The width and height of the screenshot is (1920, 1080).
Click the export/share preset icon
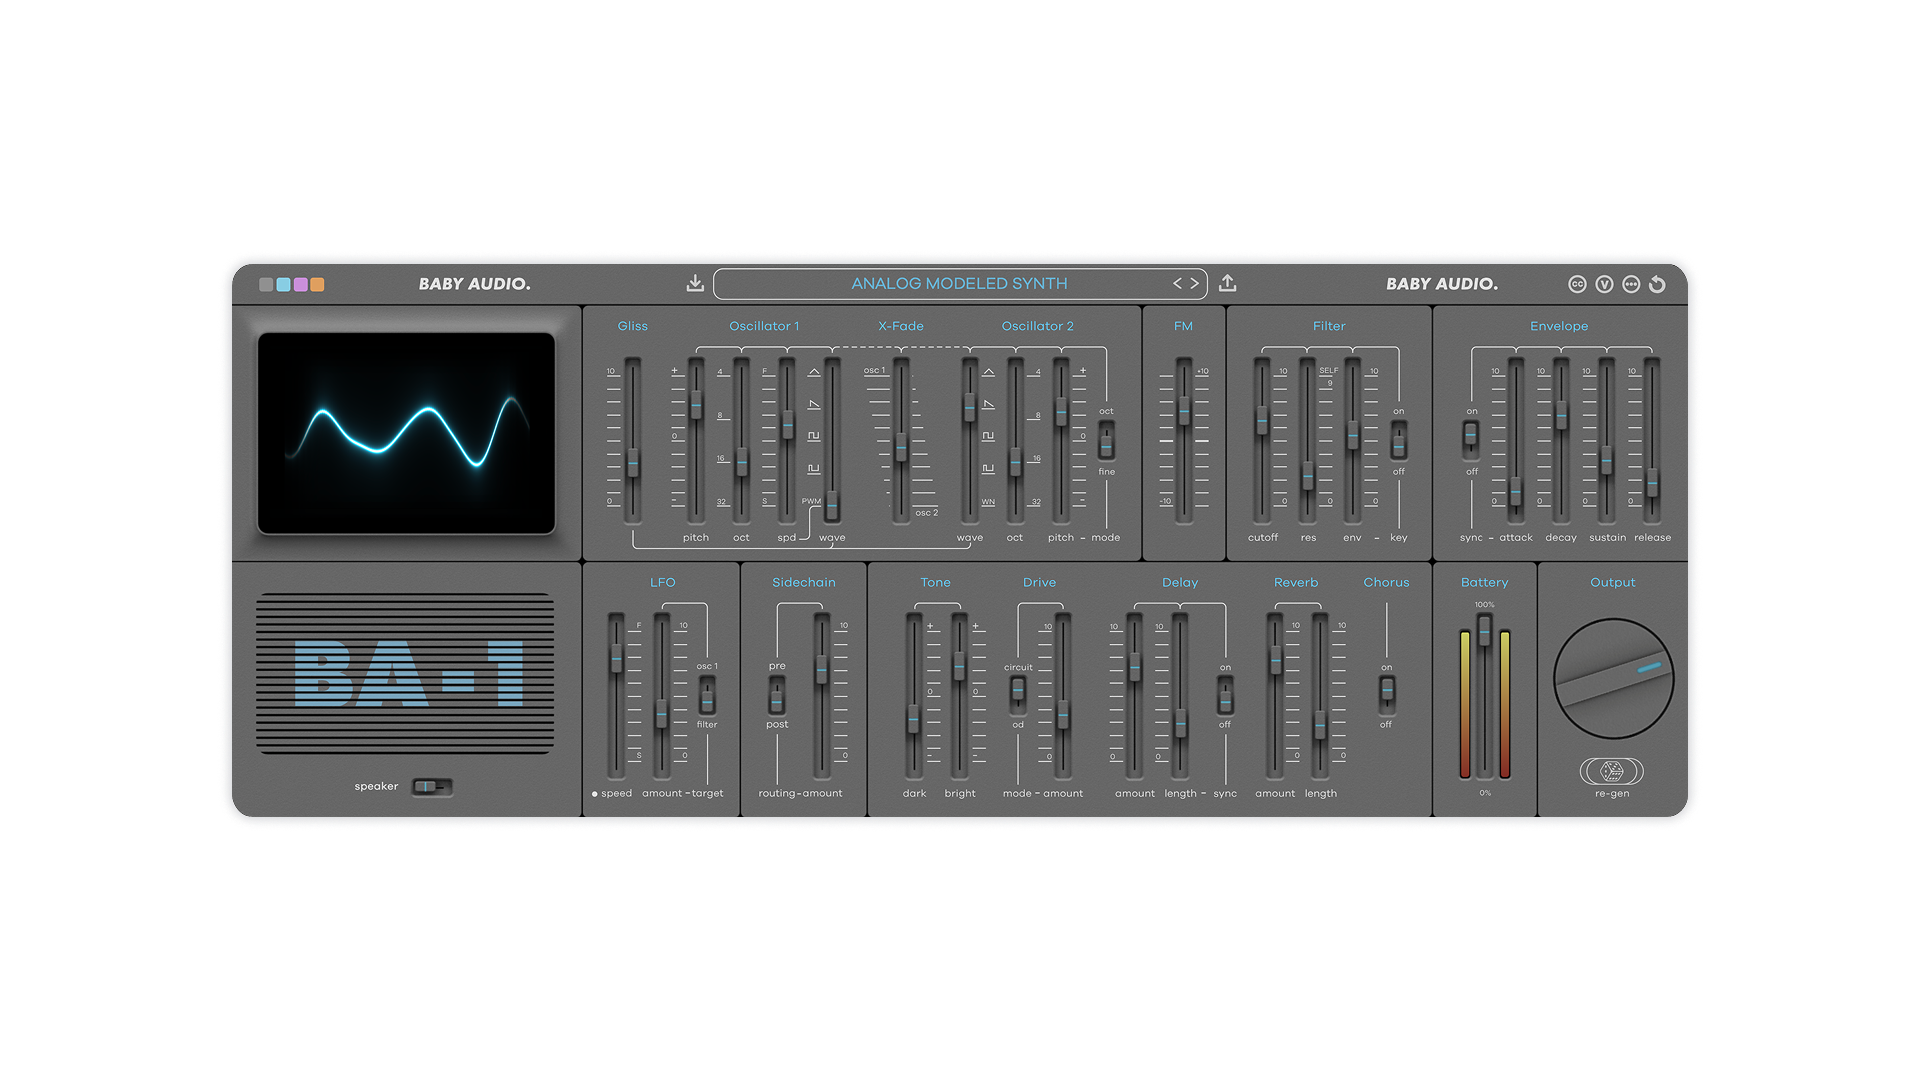(x=1228, y=284)
